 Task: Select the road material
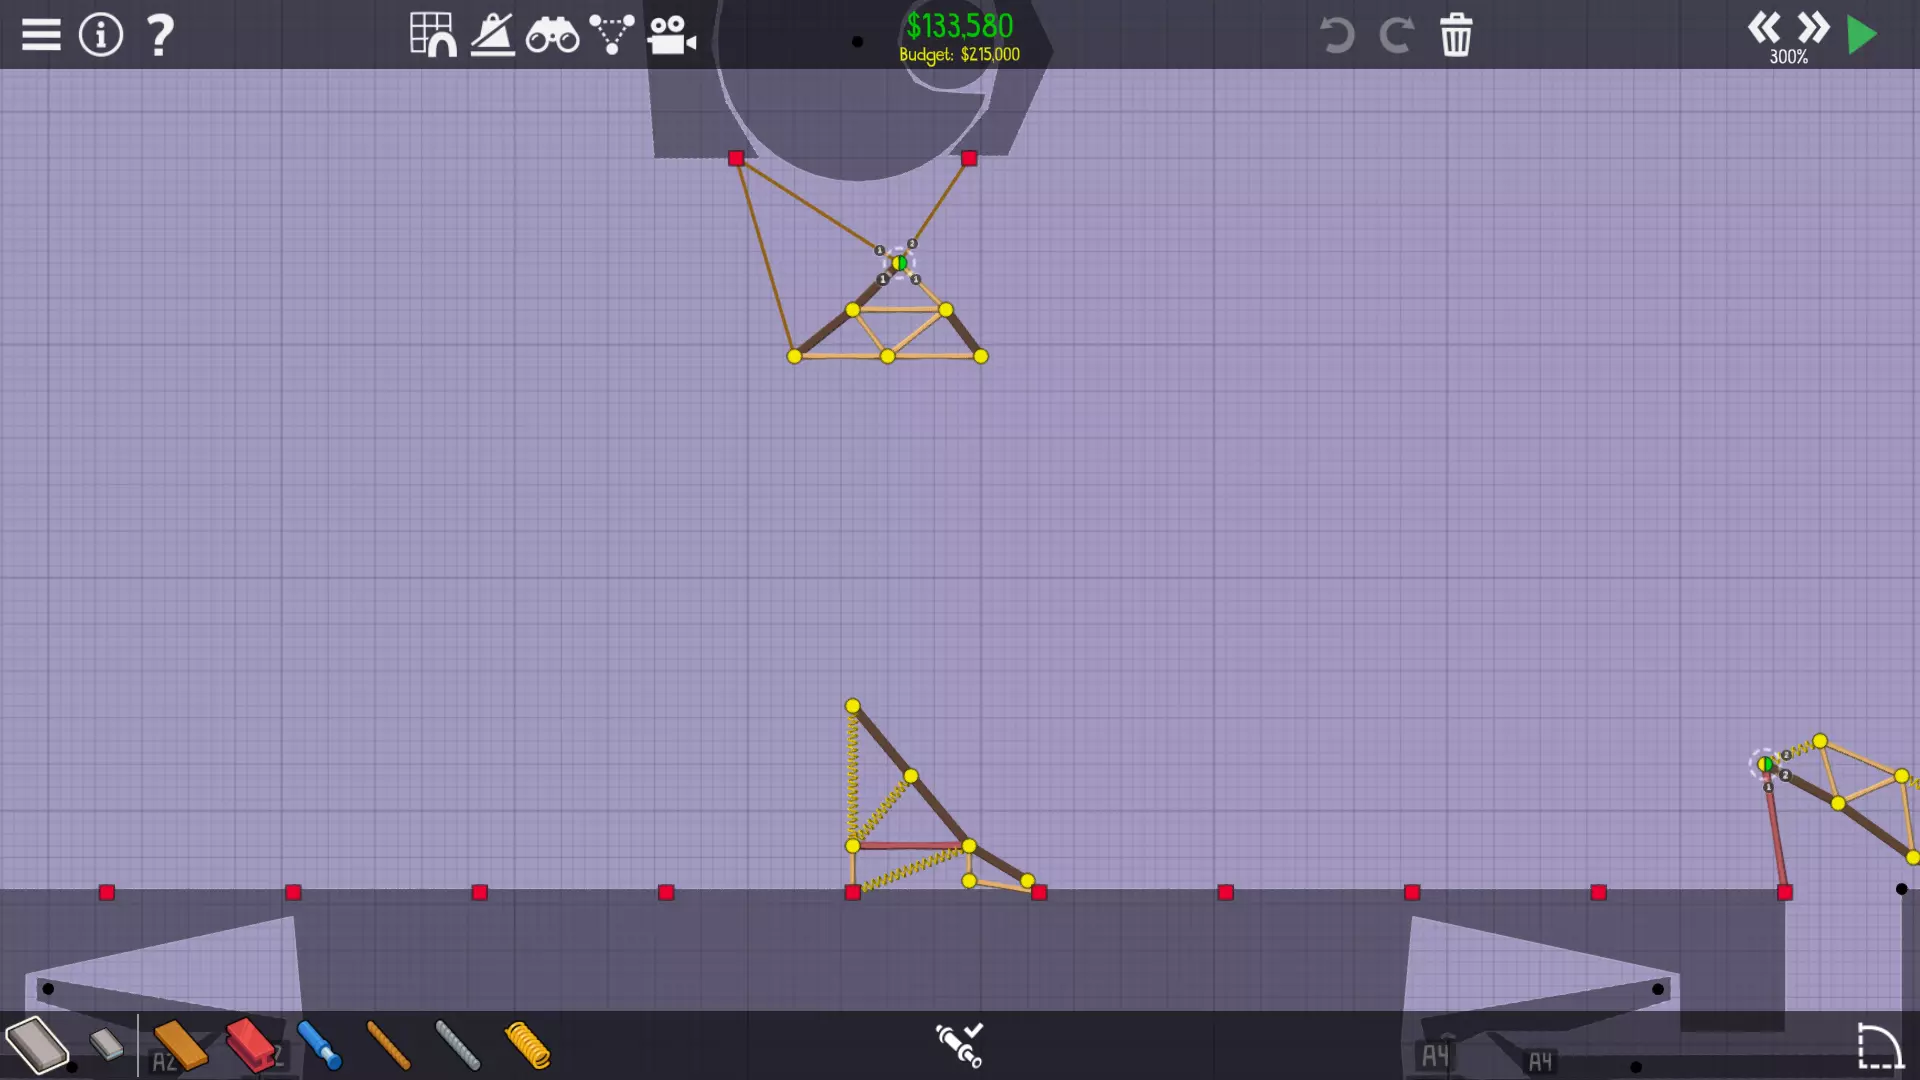coord(37,1045)
